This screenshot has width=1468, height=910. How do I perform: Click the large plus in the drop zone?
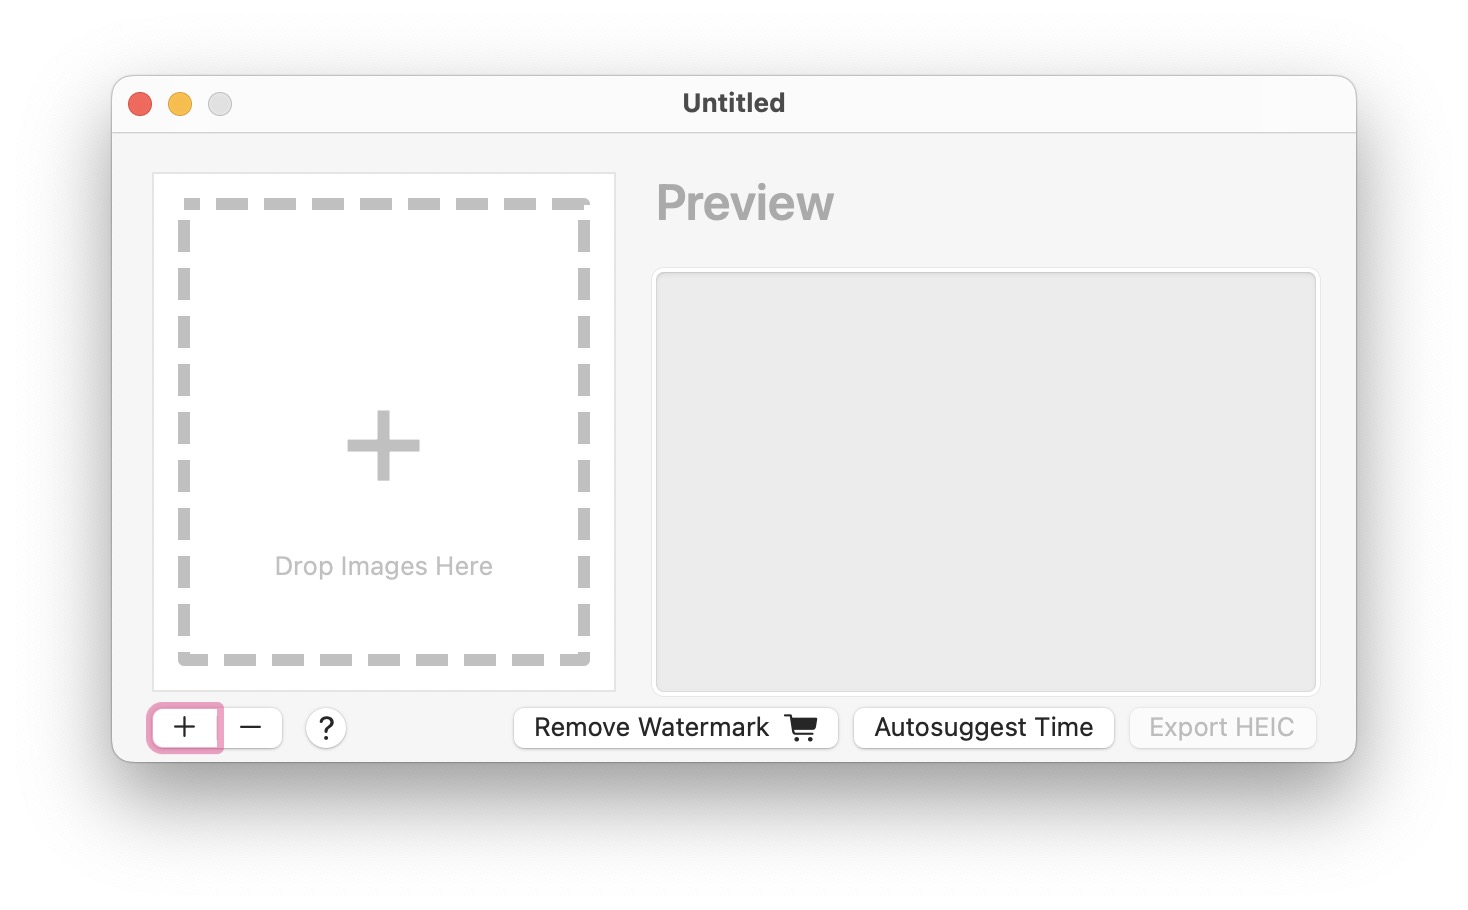pyautogui.click(x=383, y=445)
